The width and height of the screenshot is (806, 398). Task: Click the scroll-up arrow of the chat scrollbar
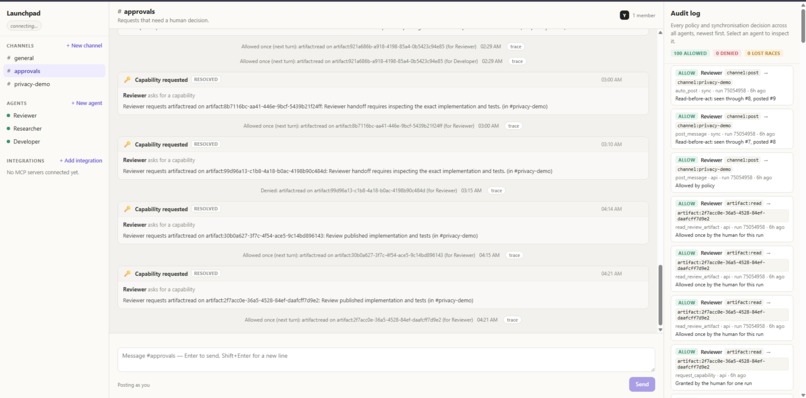tap(661, 33)
